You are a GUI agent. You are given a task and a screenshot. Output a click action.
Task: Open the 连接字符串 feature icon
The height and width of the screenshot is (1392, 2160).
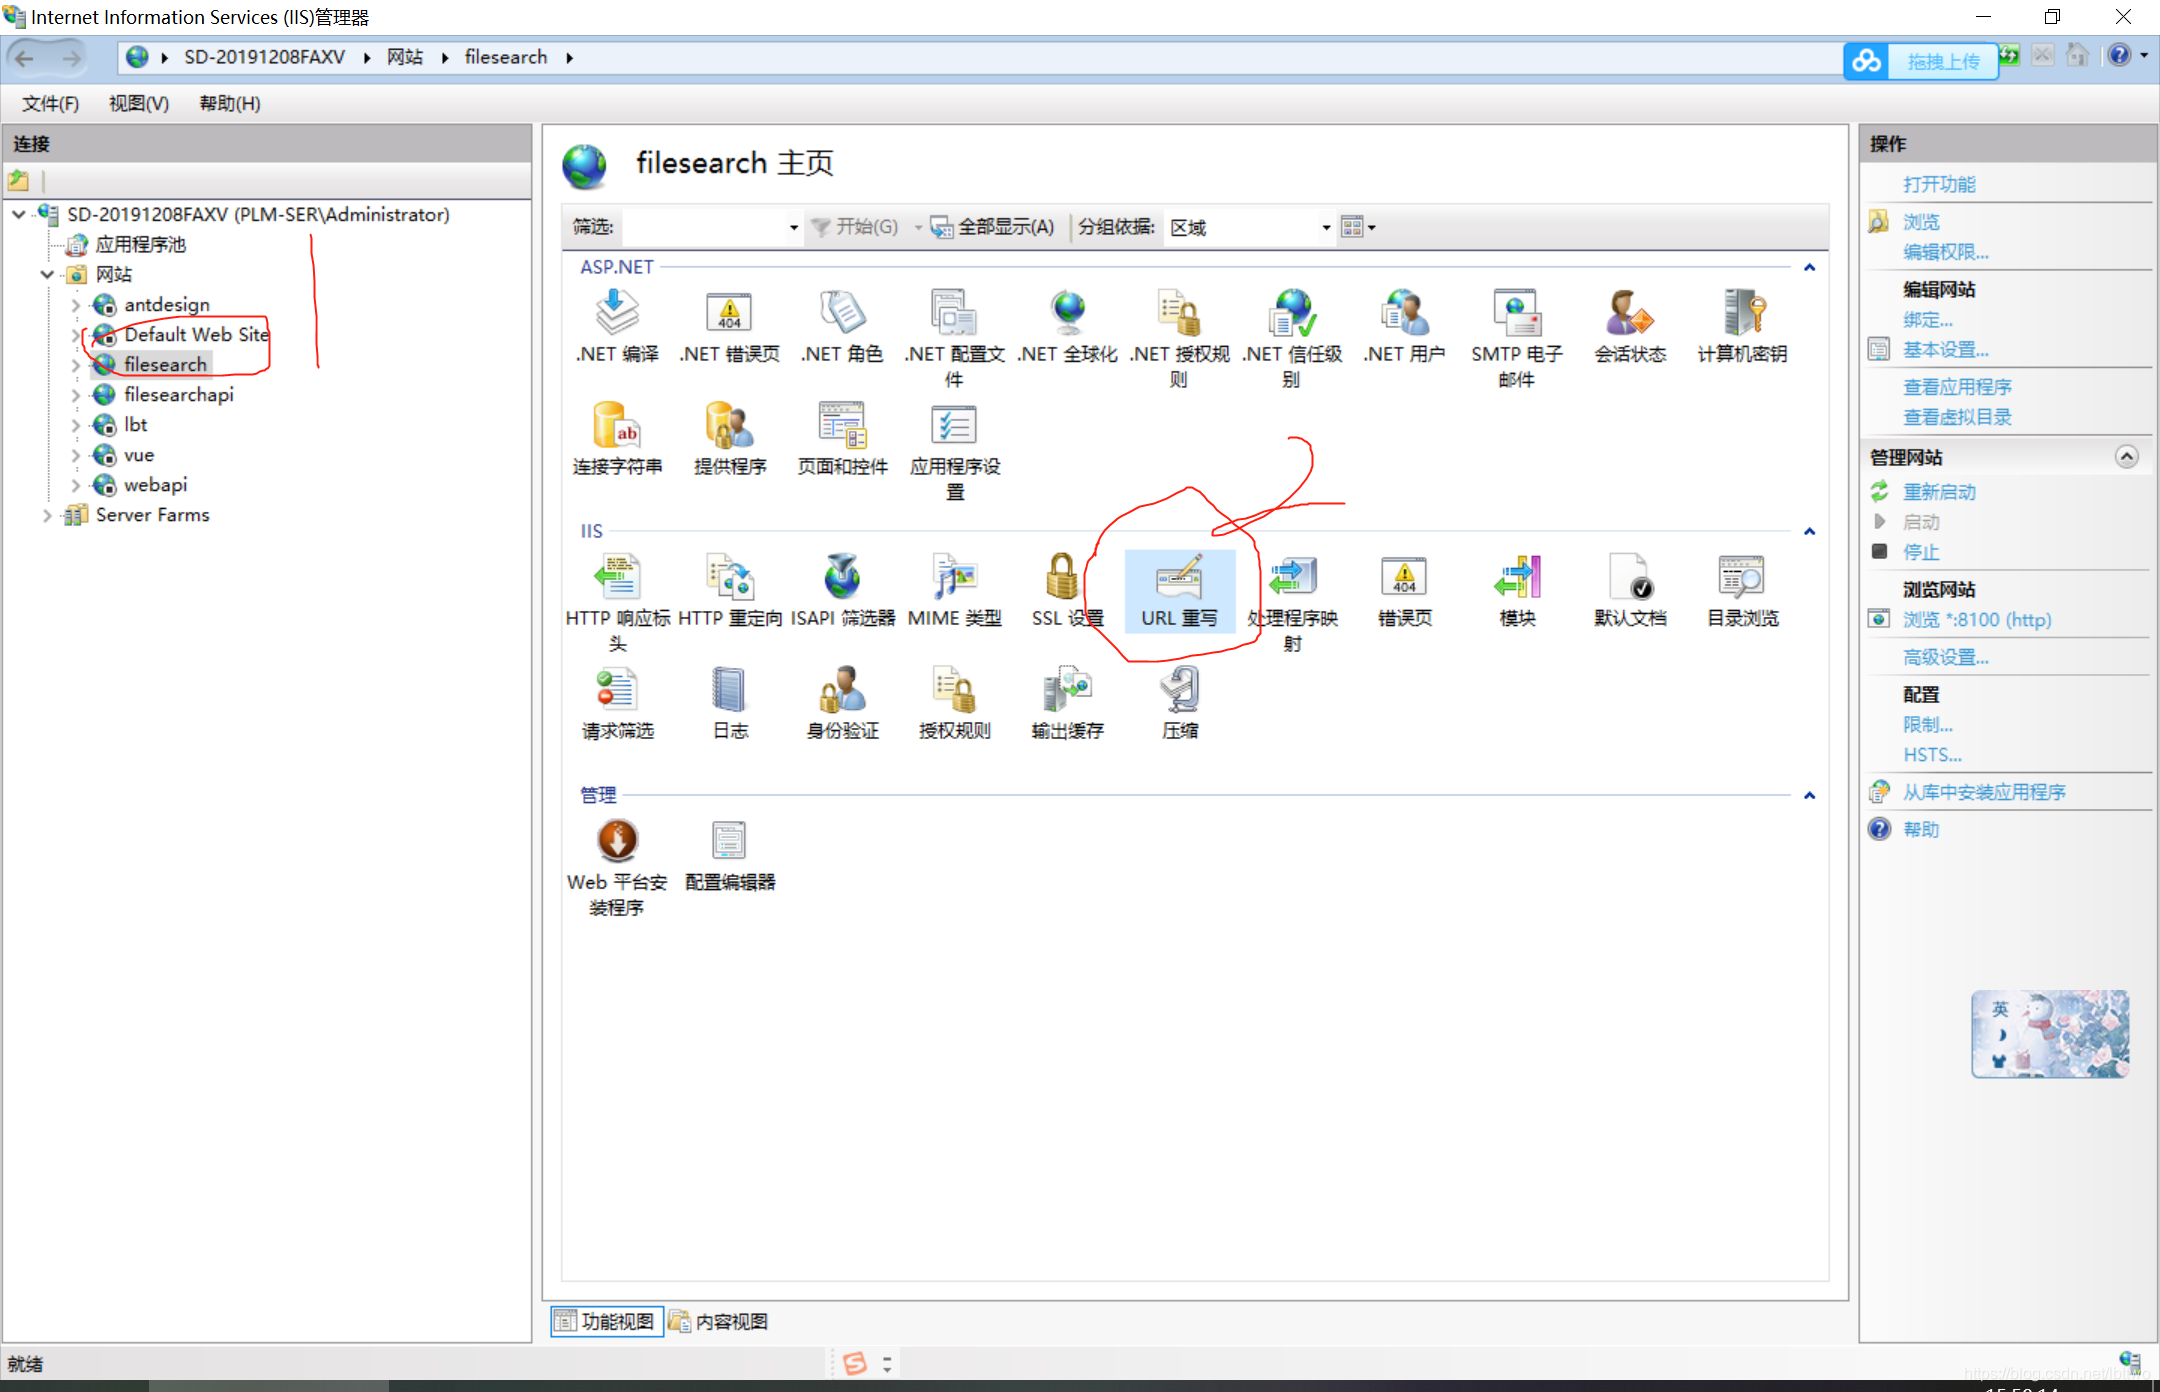click(x=617, y=438)
